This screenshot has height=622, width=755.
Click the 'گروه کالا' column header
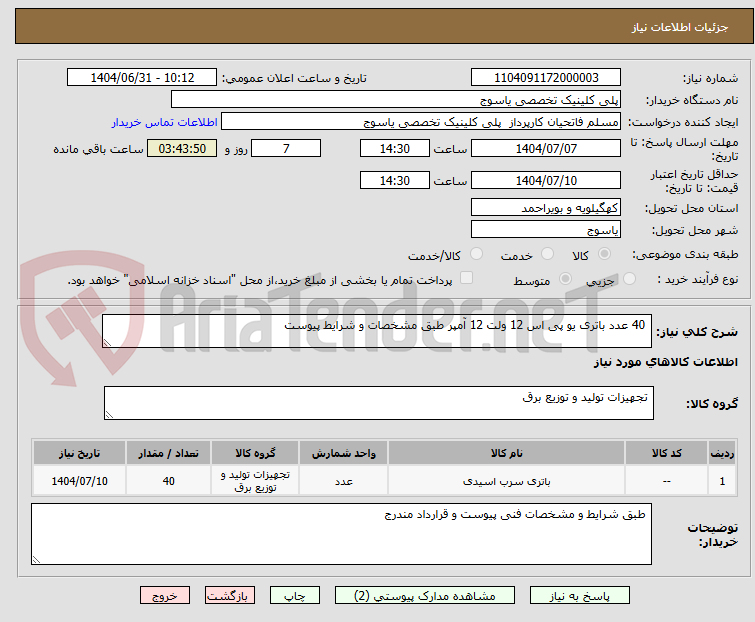point(255,453)
